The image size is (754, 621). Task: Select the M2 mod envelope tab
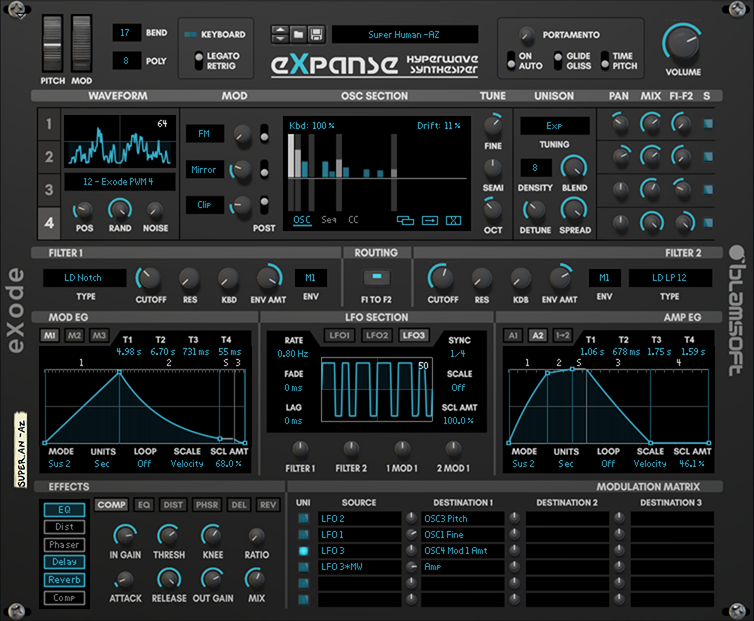click(74, 335)
